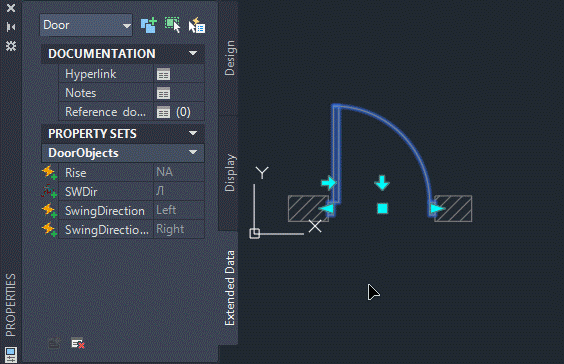Collapse the DoorObjects property set
This screenshot has height=364, width=564.
(193, 153)
